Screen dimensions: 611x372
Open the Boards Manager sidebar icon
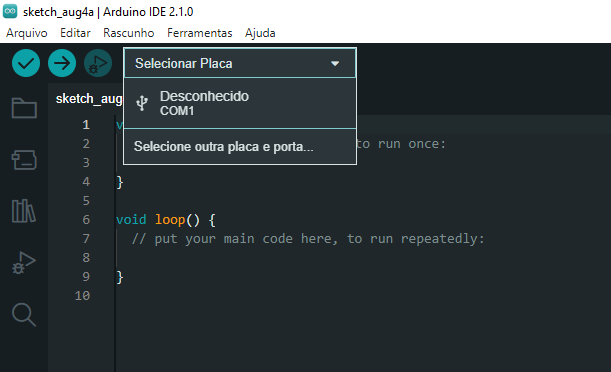(x=24, y=160)
